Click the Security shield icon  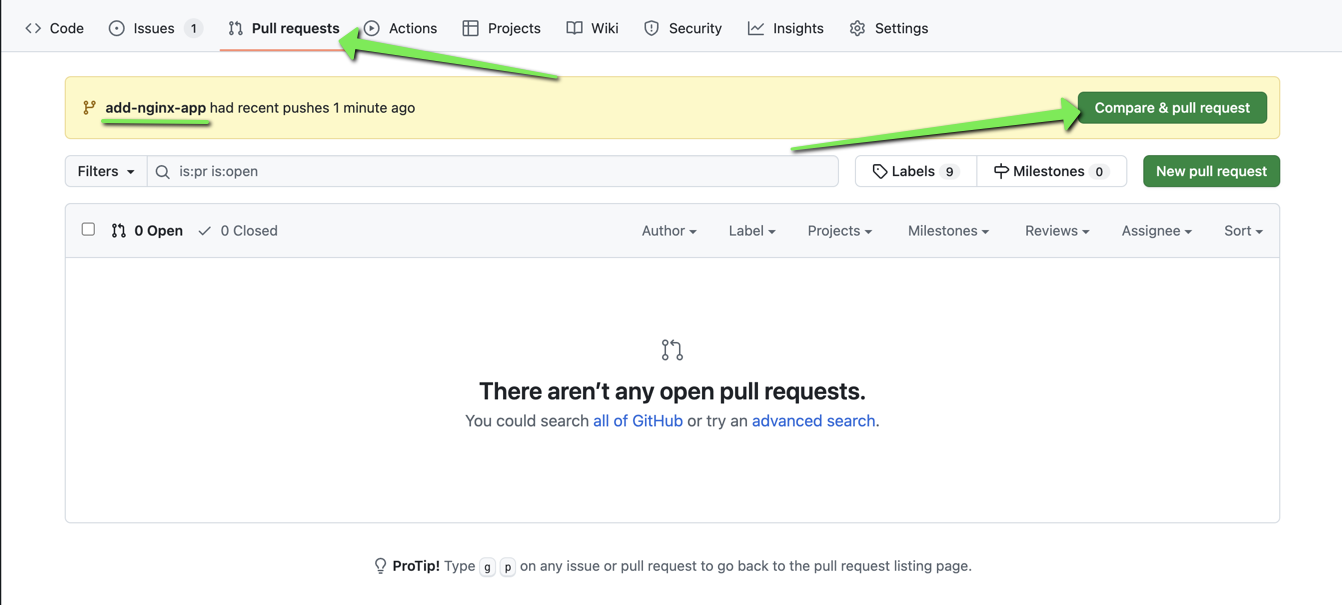(651, 28)
